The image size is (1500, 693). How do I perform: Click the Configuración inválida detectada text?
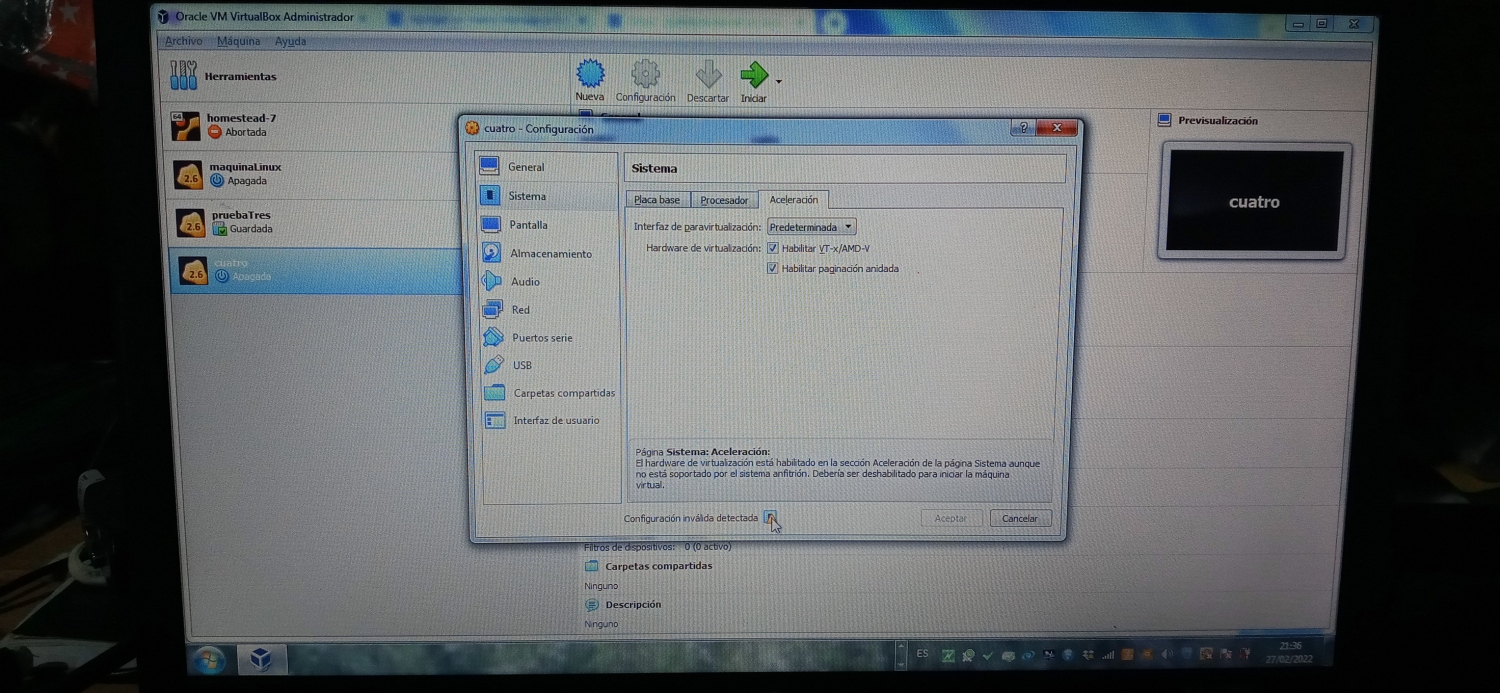point(691,518)
